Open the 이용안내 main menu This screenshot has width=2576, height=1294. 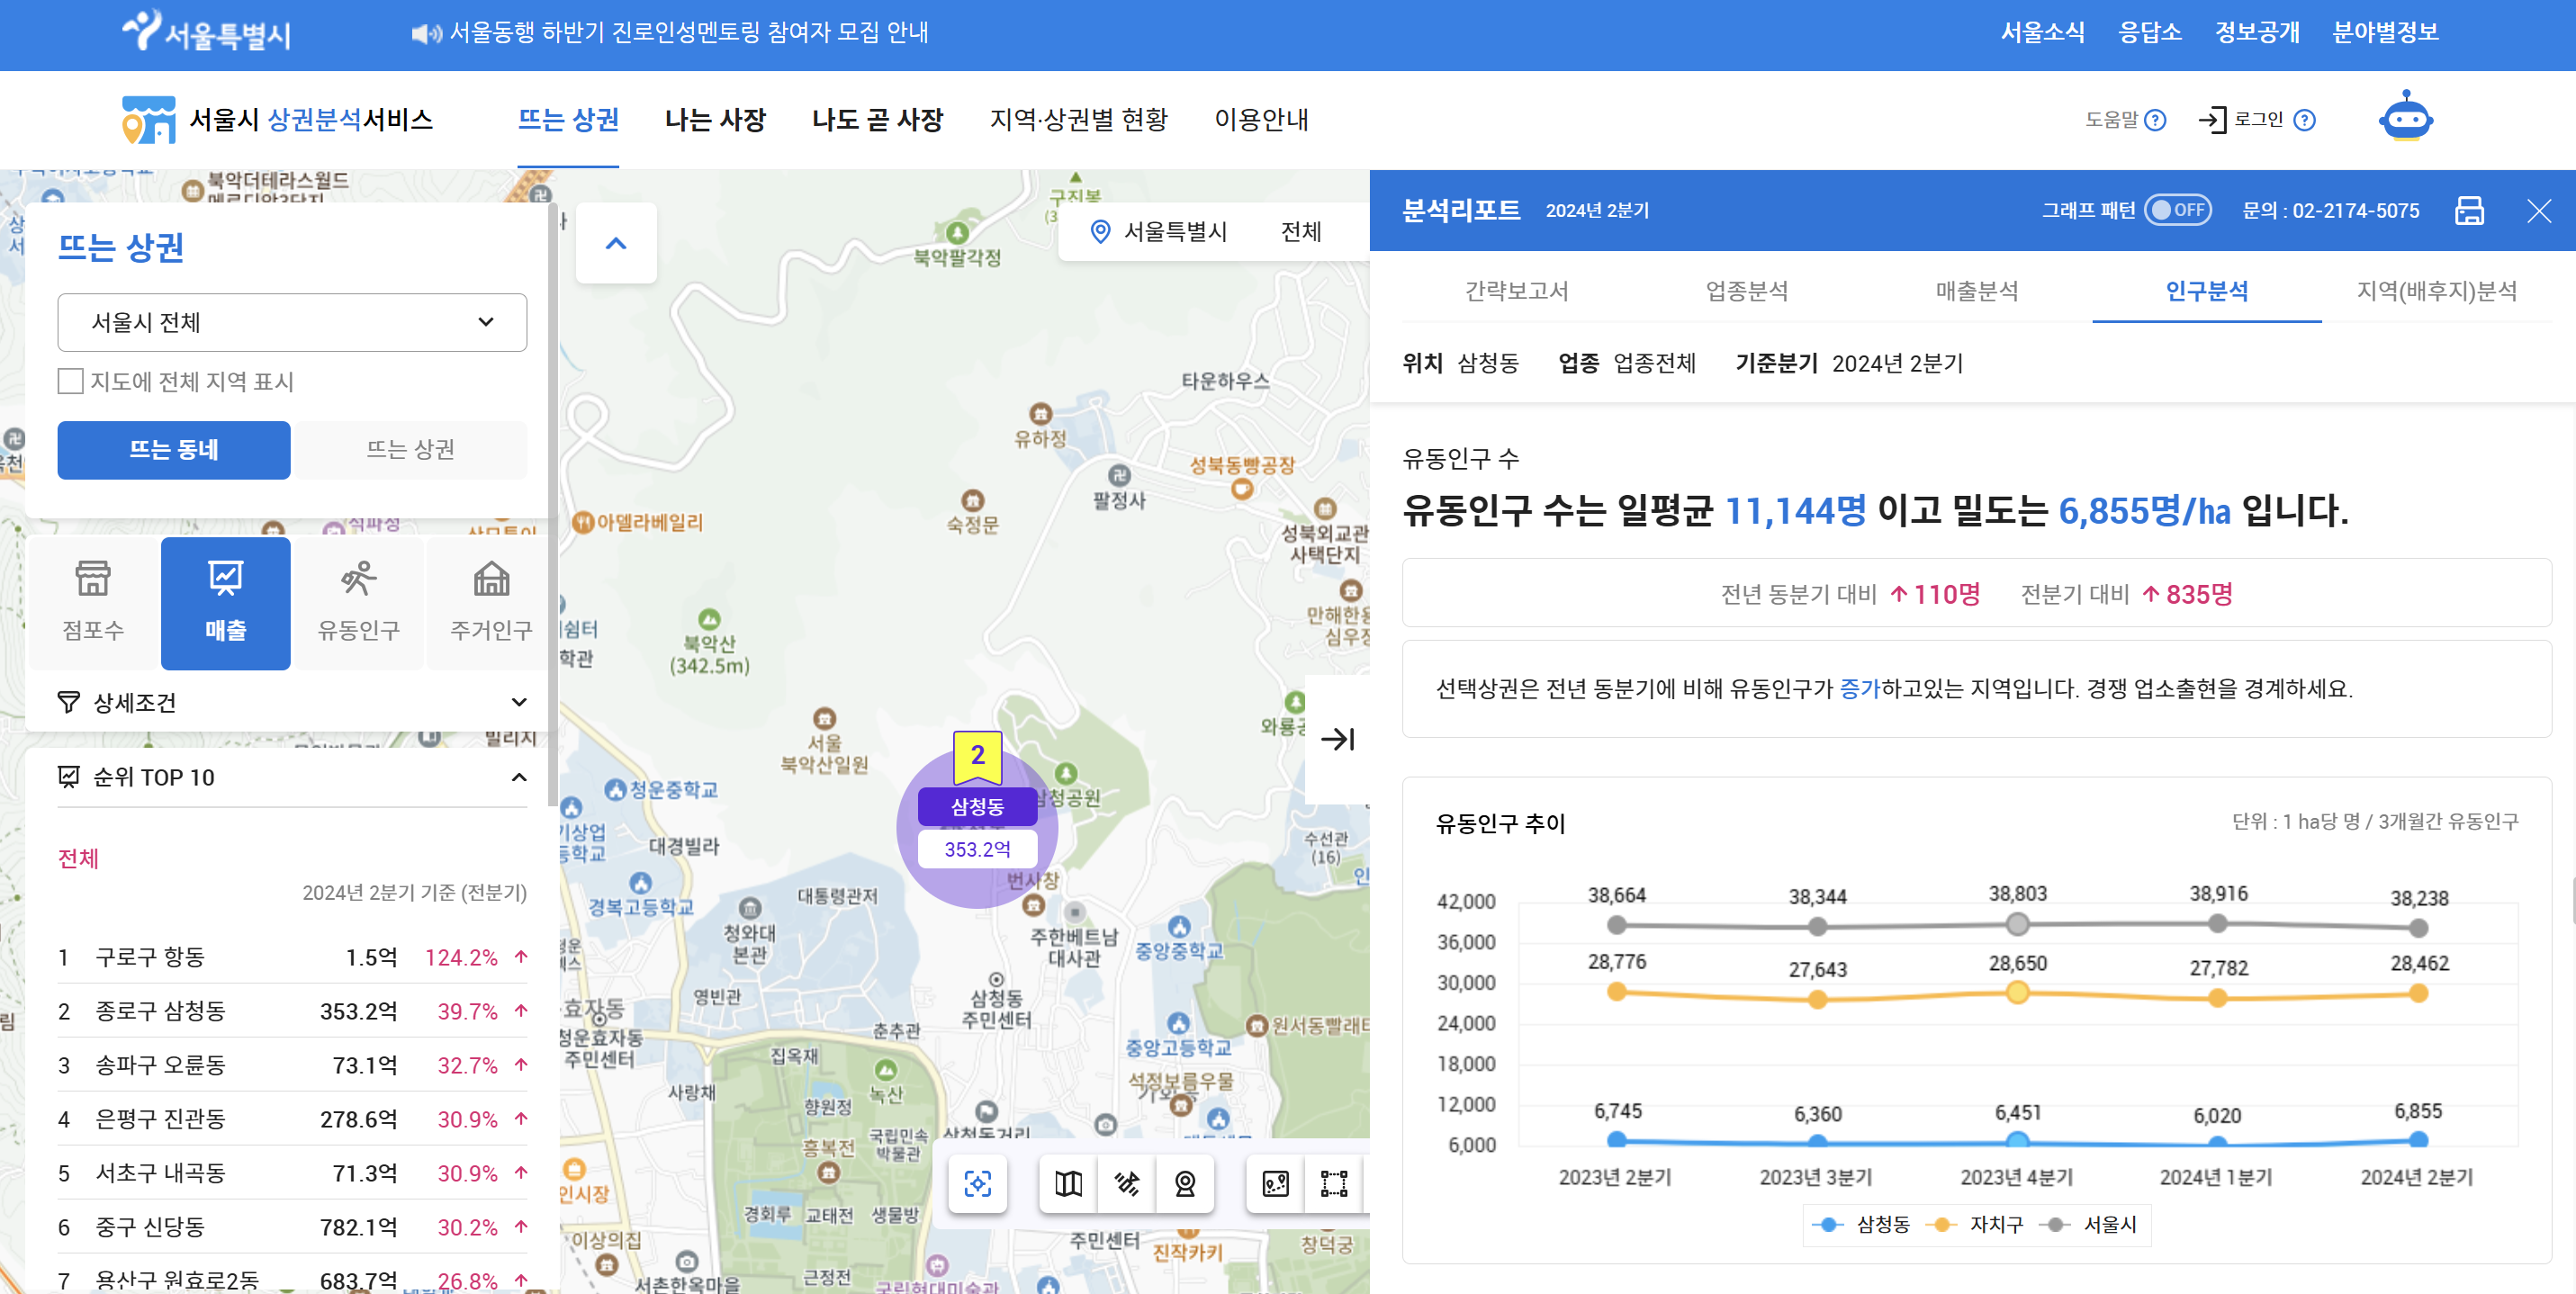[x=1261, y=120]
